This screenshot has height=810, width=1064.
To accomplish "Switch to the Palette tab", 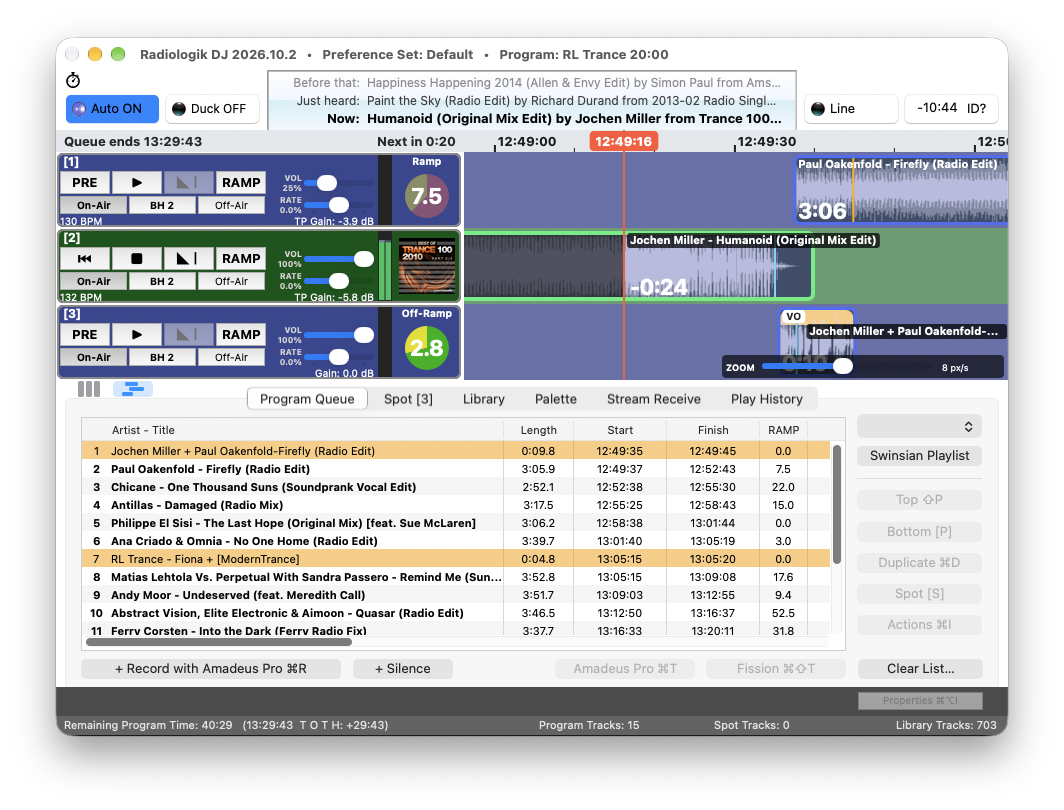I will coord(555,399).
